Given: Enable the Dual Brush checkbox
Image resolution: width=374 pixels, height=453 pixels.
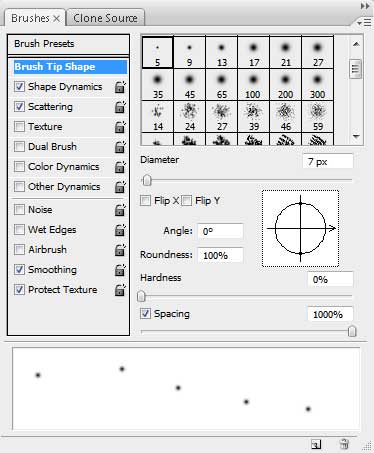Looking at the screenshot, I should pos(19,147).
